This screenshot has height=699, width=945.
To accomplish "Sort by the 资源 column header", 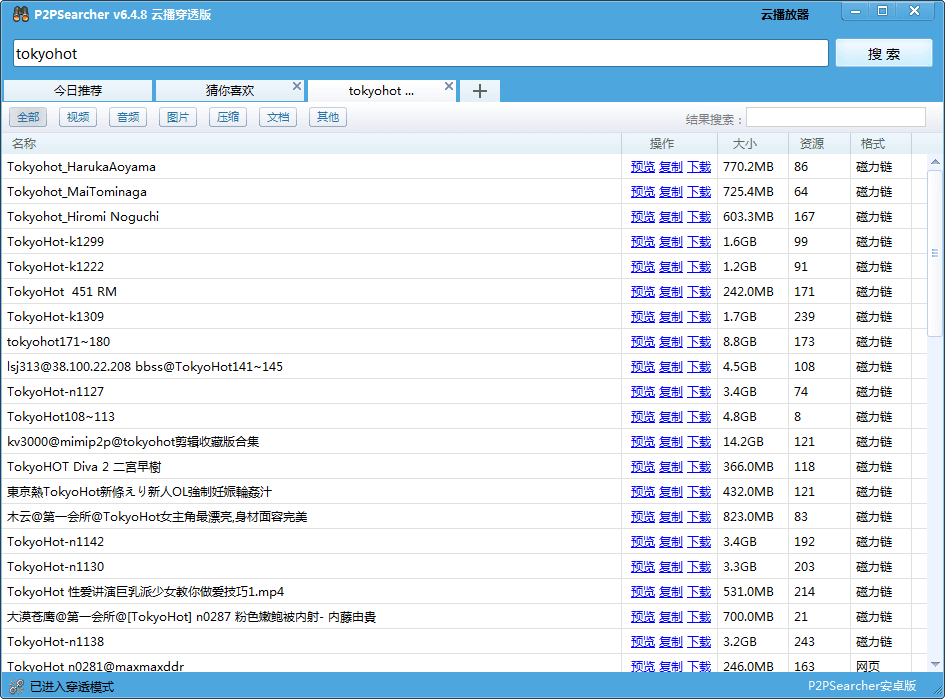I will (820, 143).
